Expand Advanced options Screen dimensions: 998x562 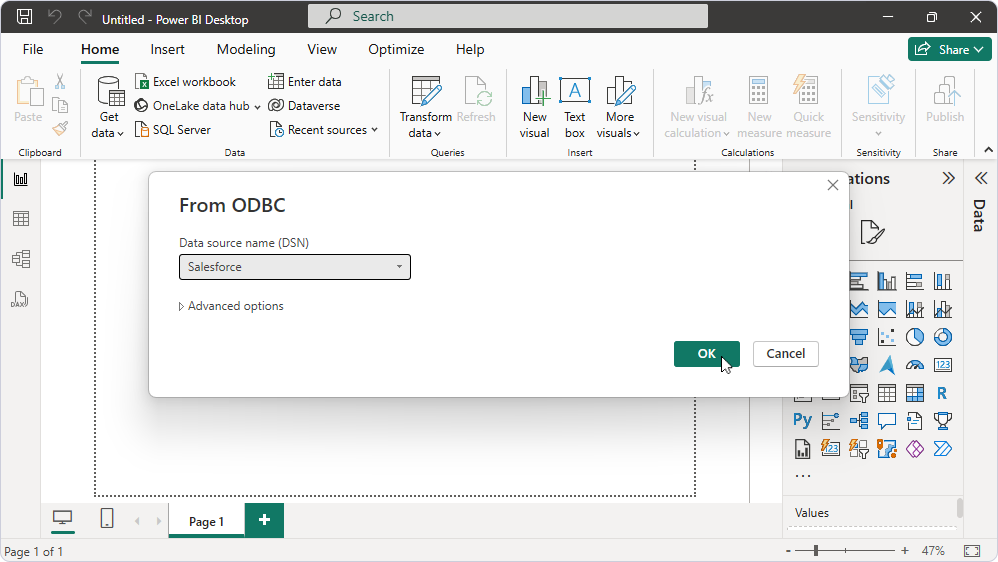pyautogui.click(x=231, y=306)
